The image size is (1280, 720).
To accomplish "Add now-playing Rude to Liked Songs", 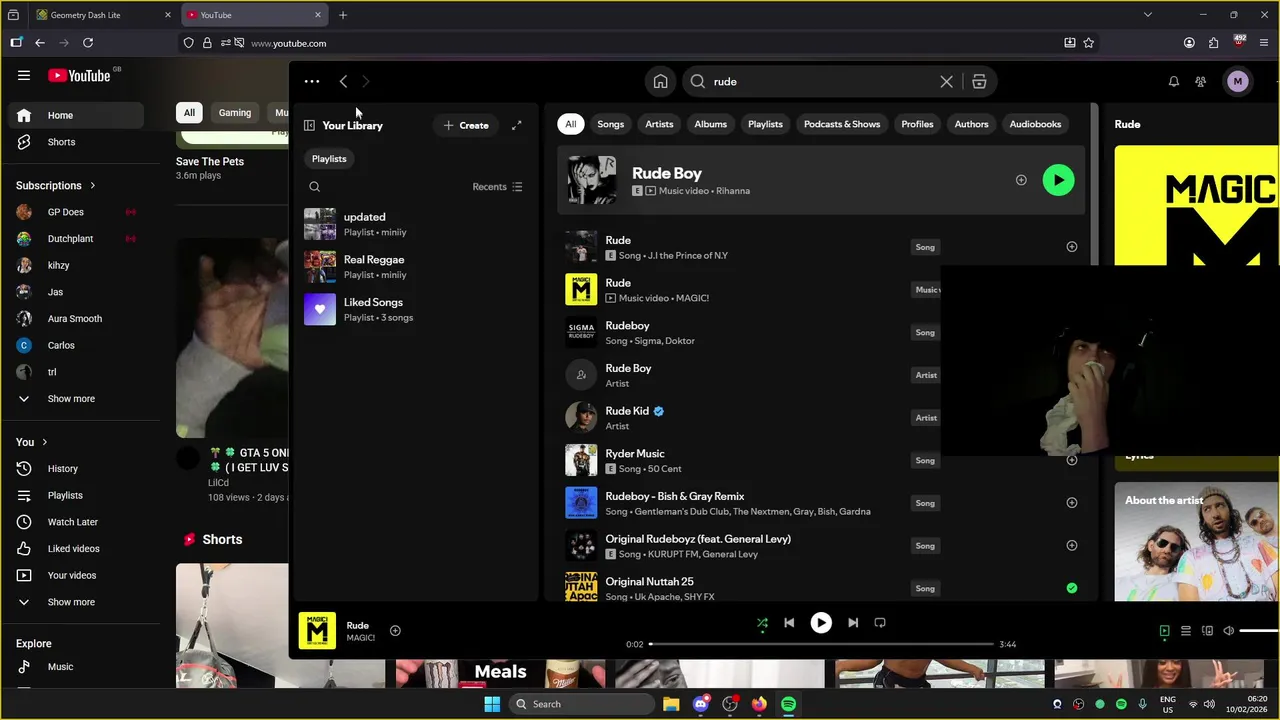I will point(395,631).
